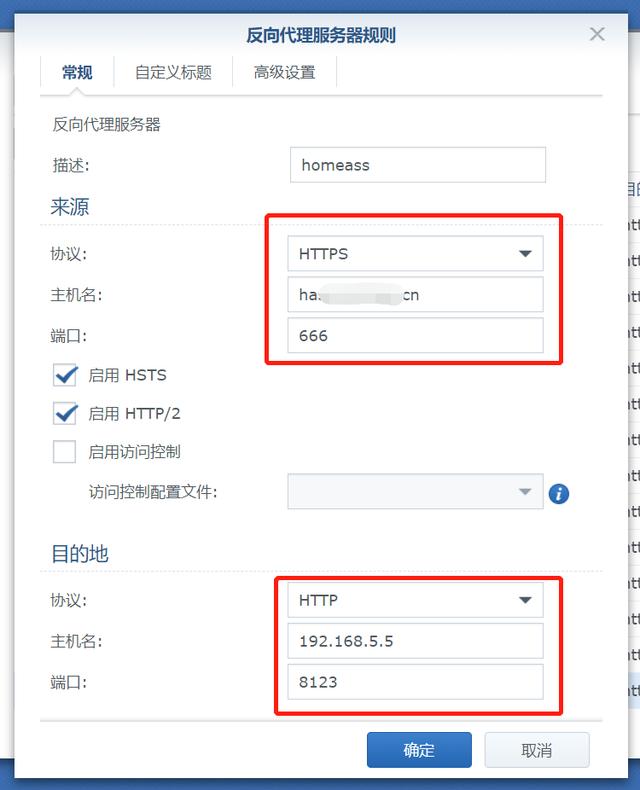The image size is (640, 790).
Task: Enable the 启用访问控制 checkbox
Action: click(x=65, y=452)
